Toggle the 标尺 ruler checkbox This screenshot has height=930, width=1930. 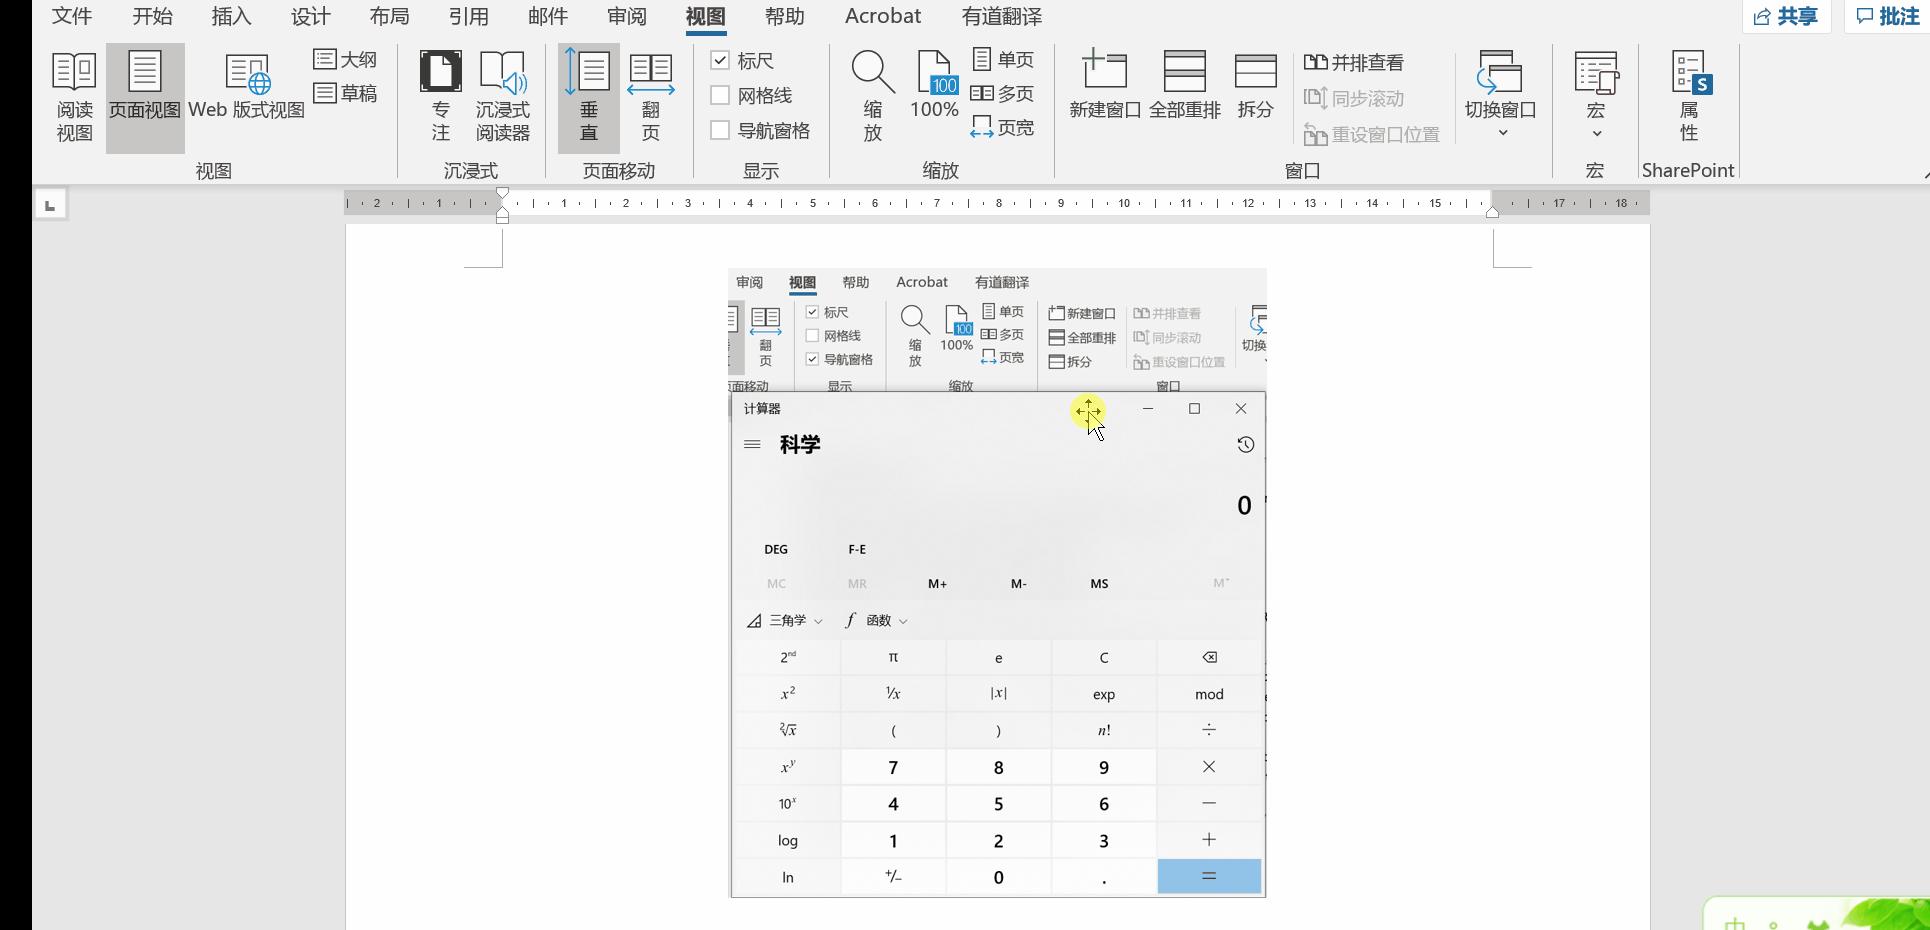[721, 61]
